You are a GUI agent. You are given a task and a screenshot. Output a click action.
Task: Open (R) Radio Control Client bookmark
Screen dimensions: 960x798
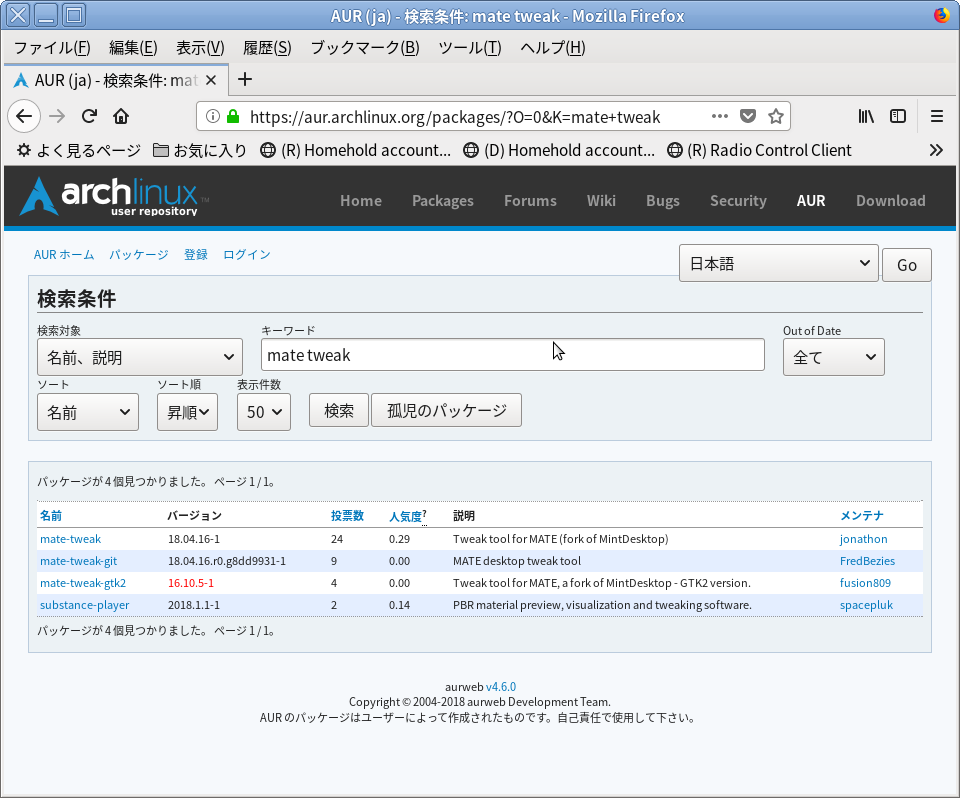(x=759, y=150)
